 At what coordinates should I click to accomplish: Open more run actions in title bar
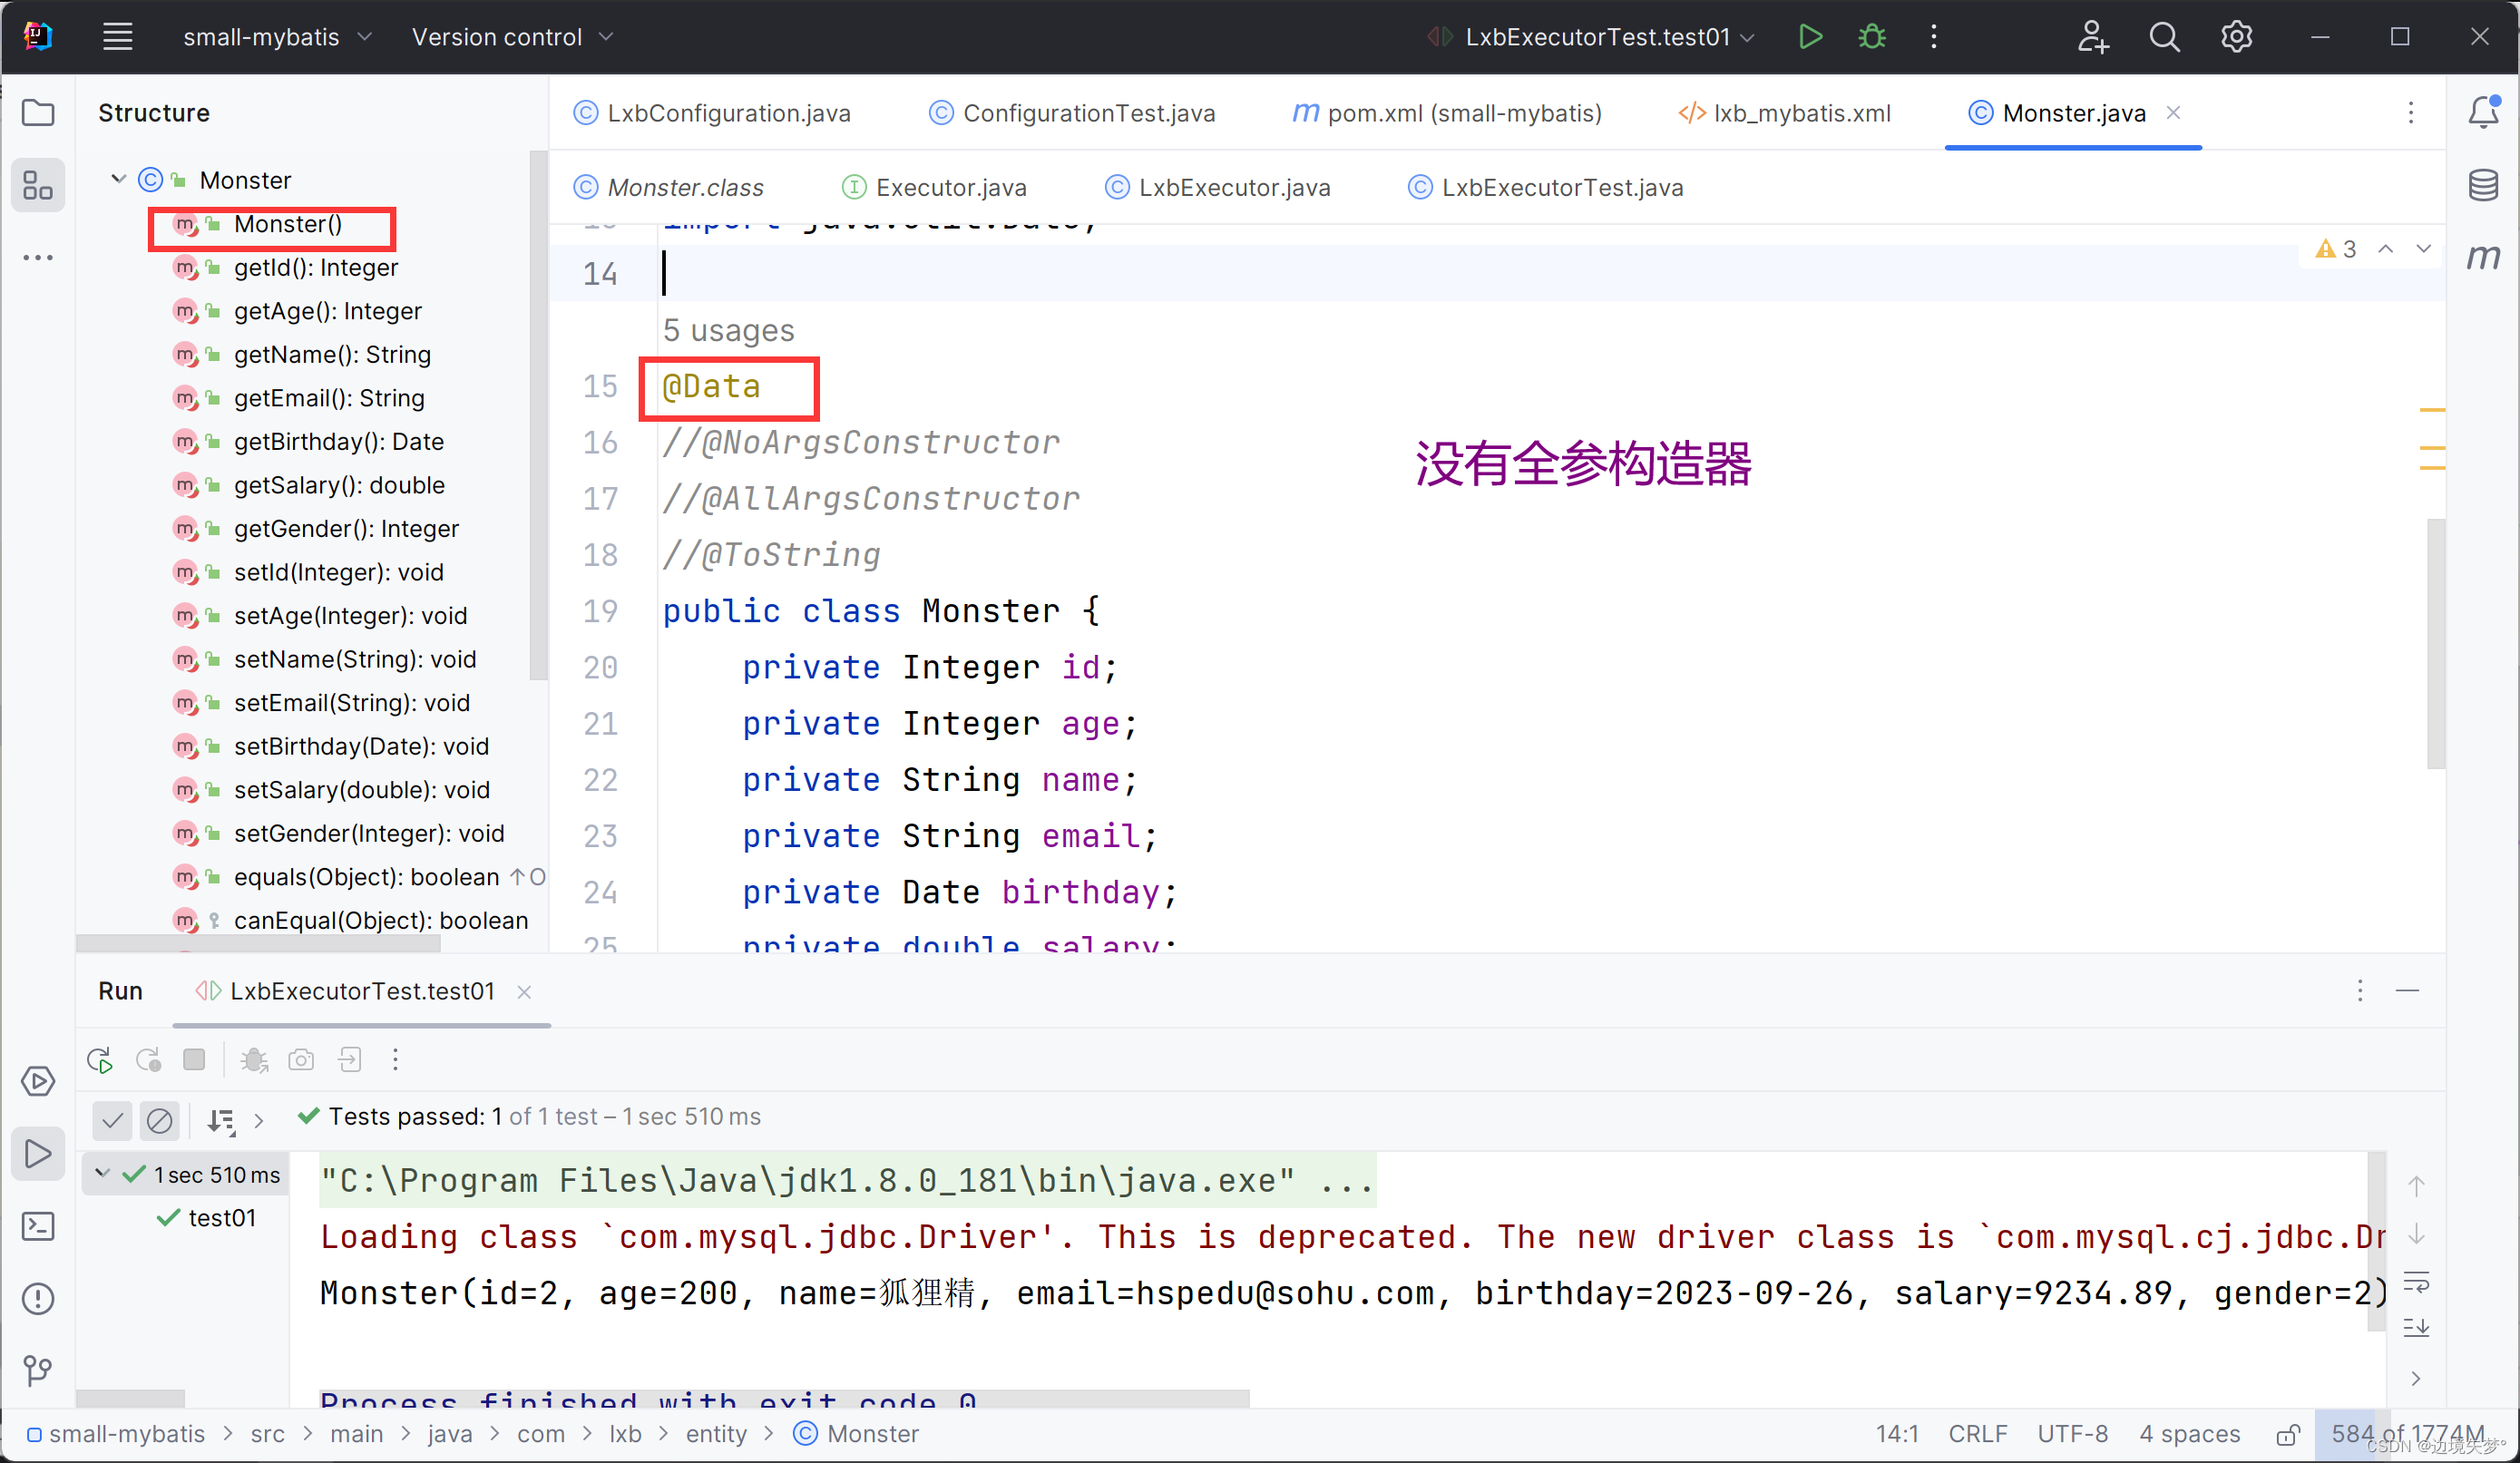1933,37
